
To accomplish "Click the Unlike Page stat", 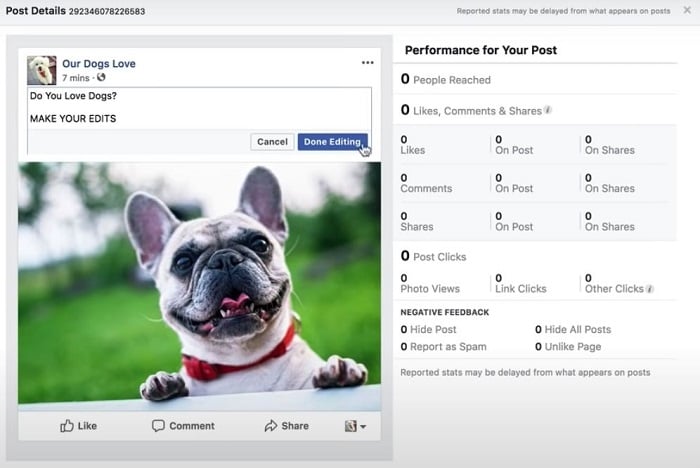I will point(568,347).
